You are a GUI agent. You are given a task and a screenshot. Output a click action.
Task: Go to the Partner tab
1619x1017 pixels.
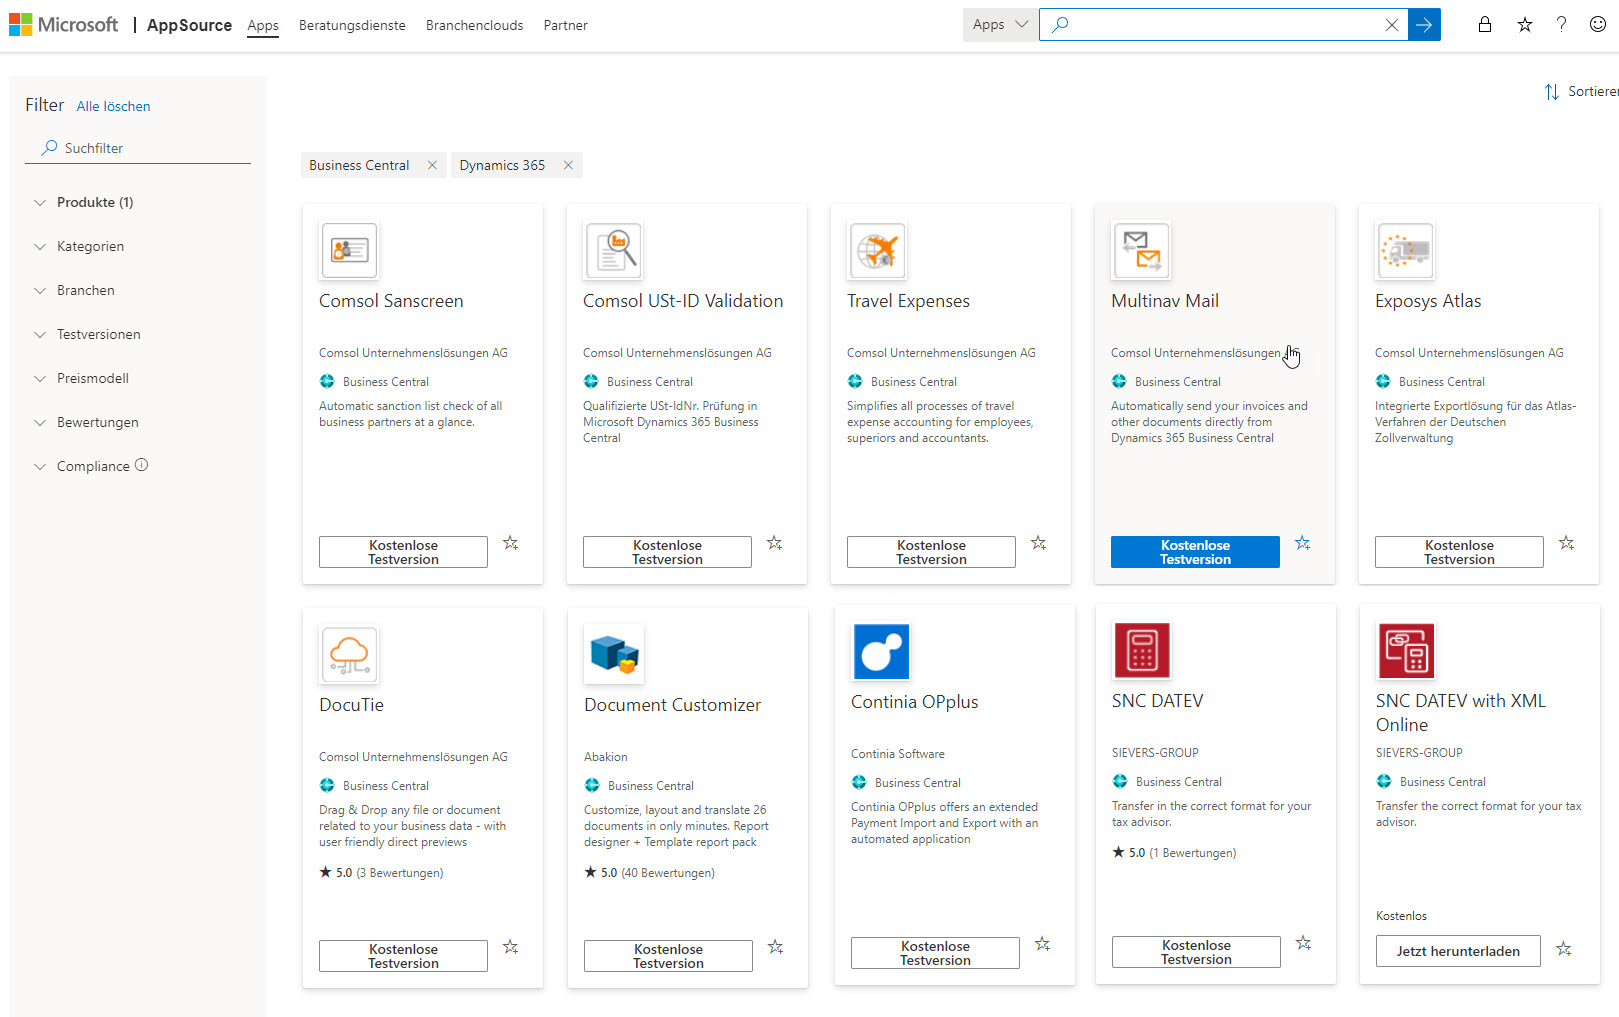click(x=565, y=26)
